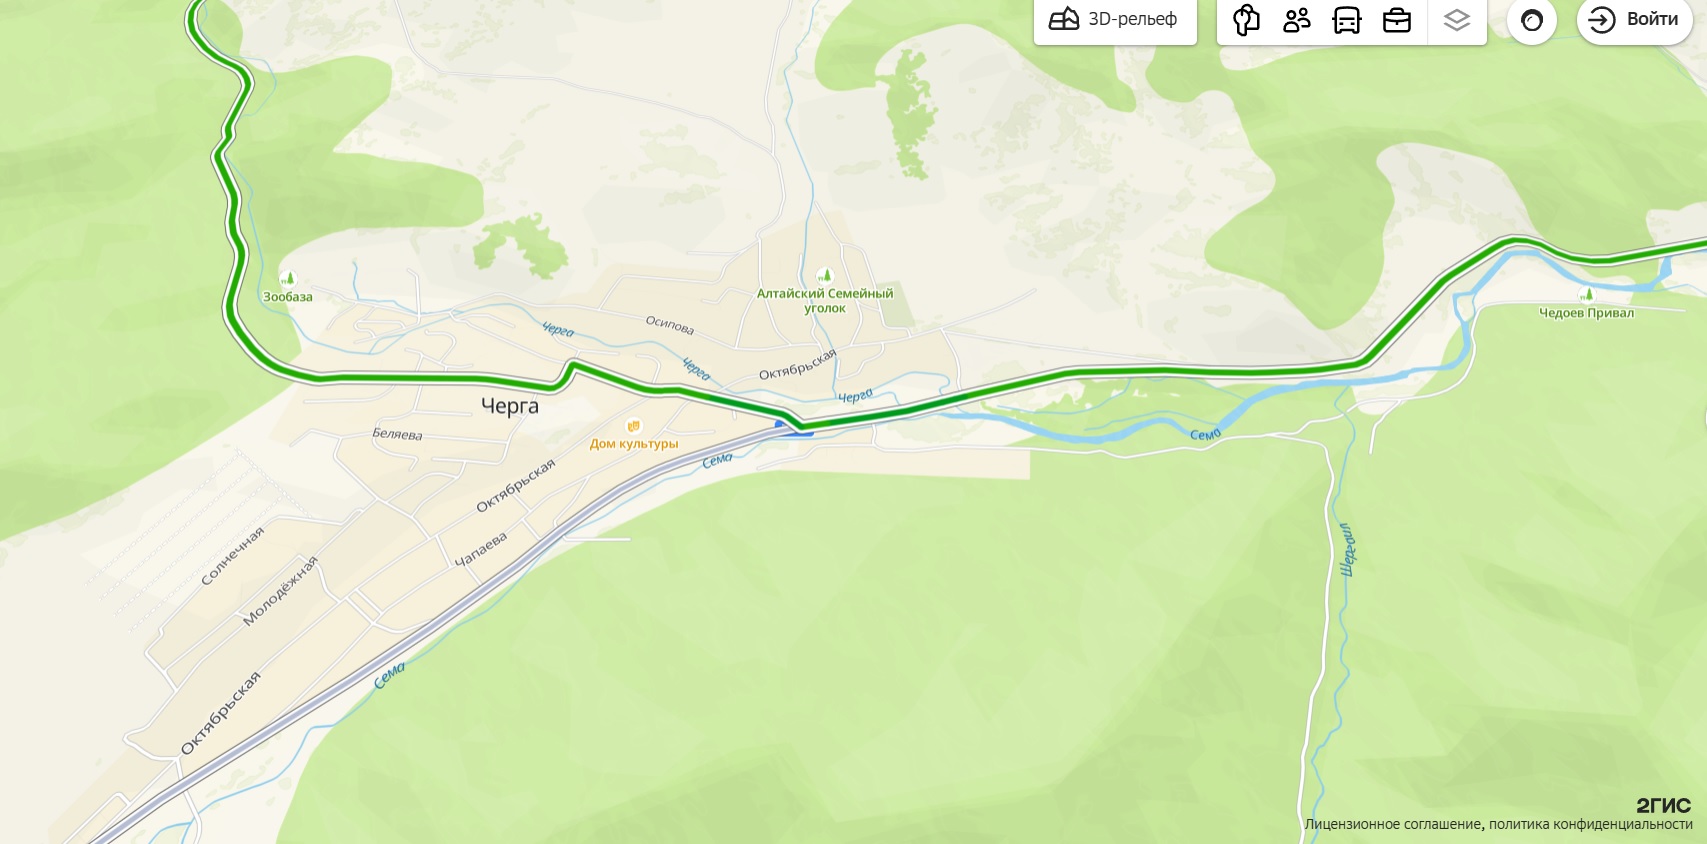The height and width of the screenshot is (844, 1707).
Task: Click the 2ГИС logo
Action: tap(1663, 805)
